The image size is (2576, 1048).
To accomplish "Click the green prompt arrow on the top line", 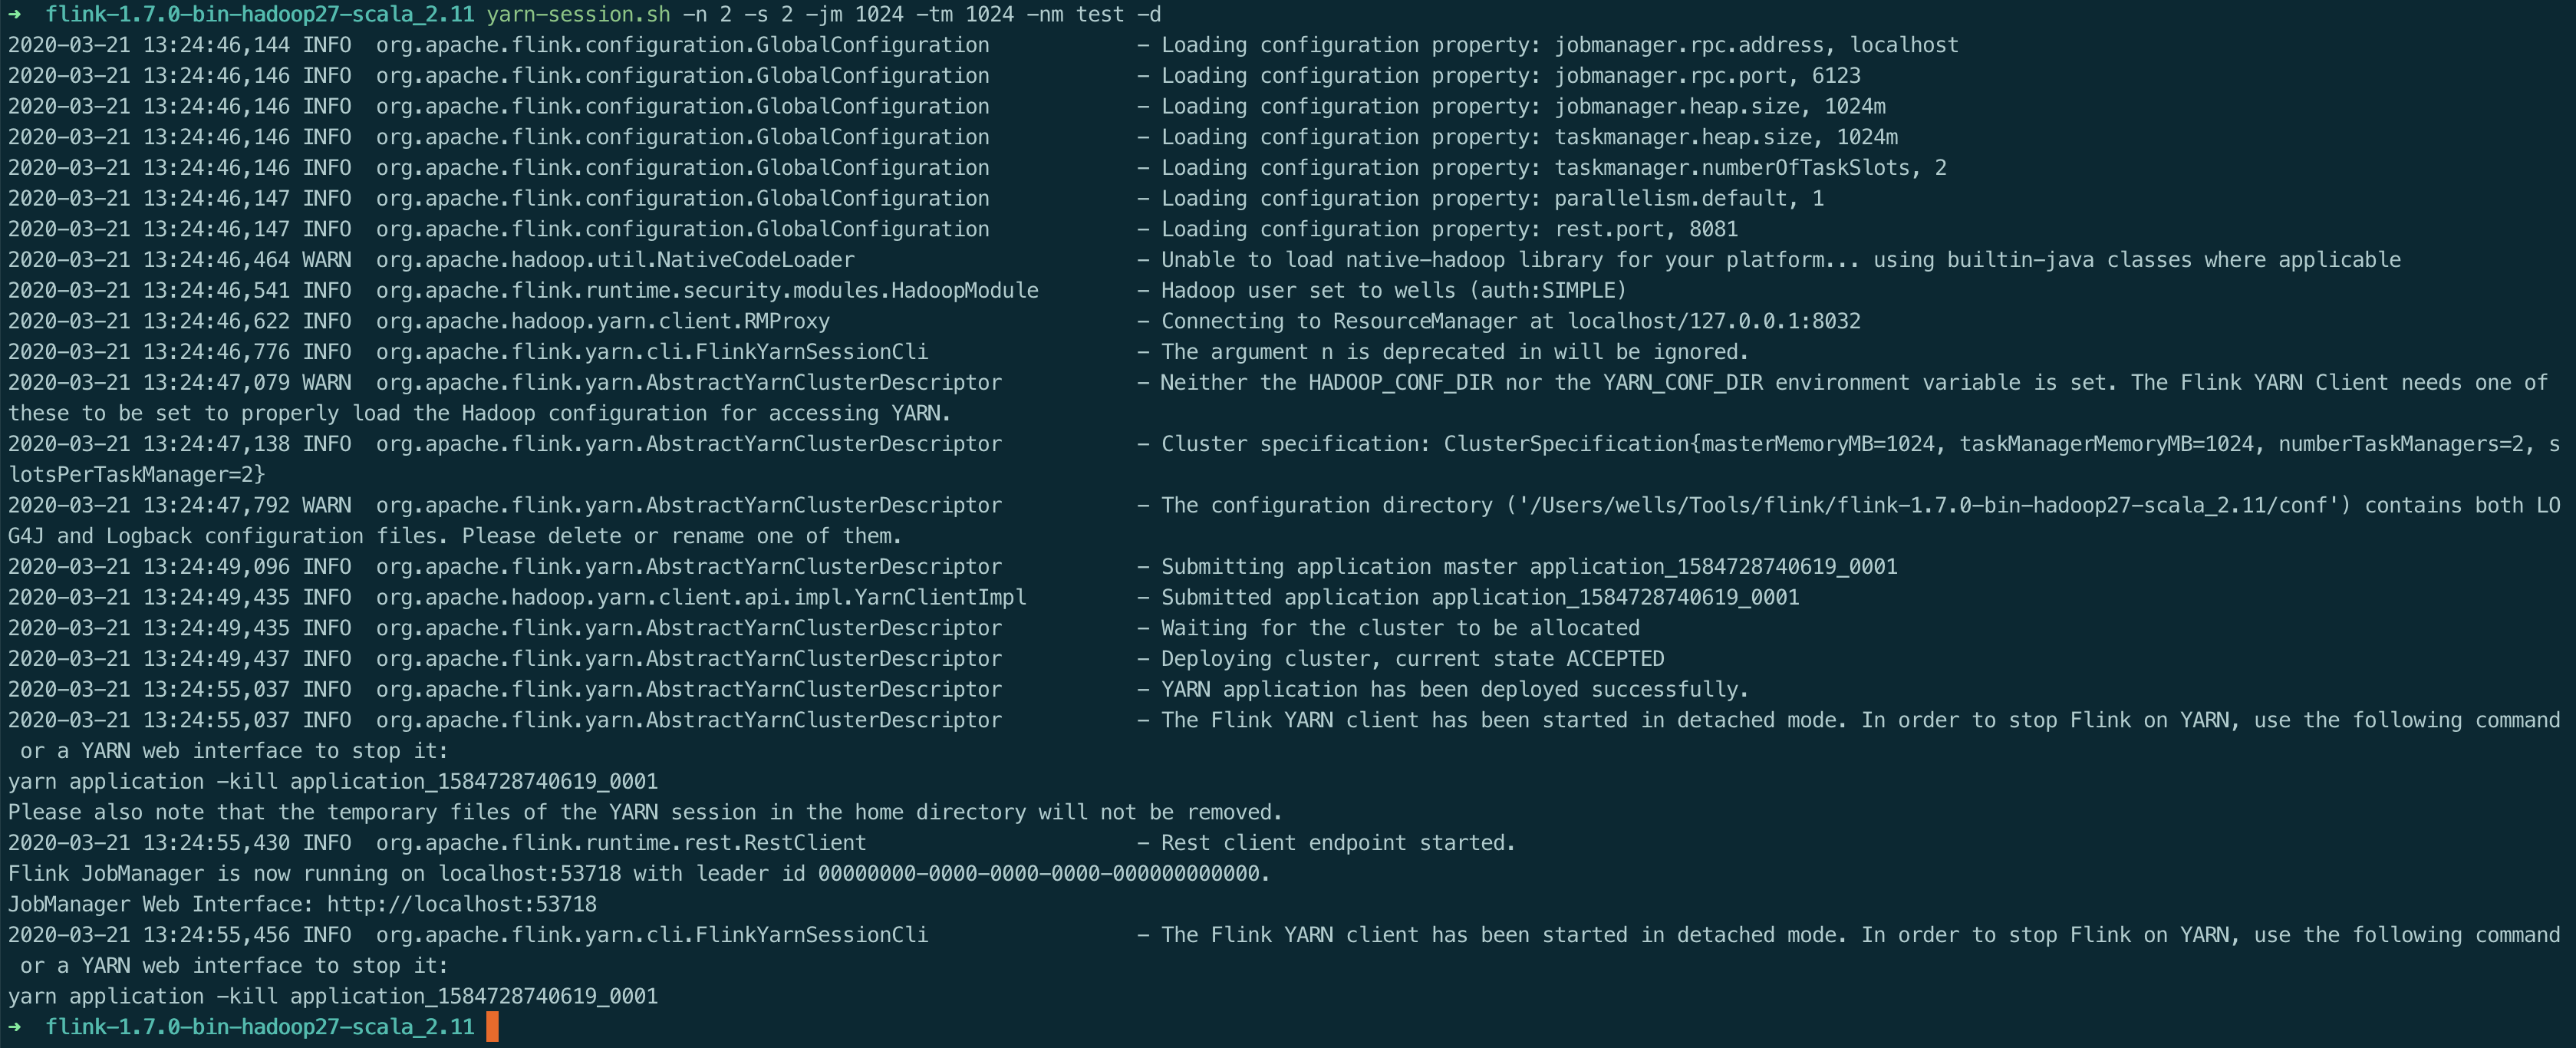I will pos(14,14).
